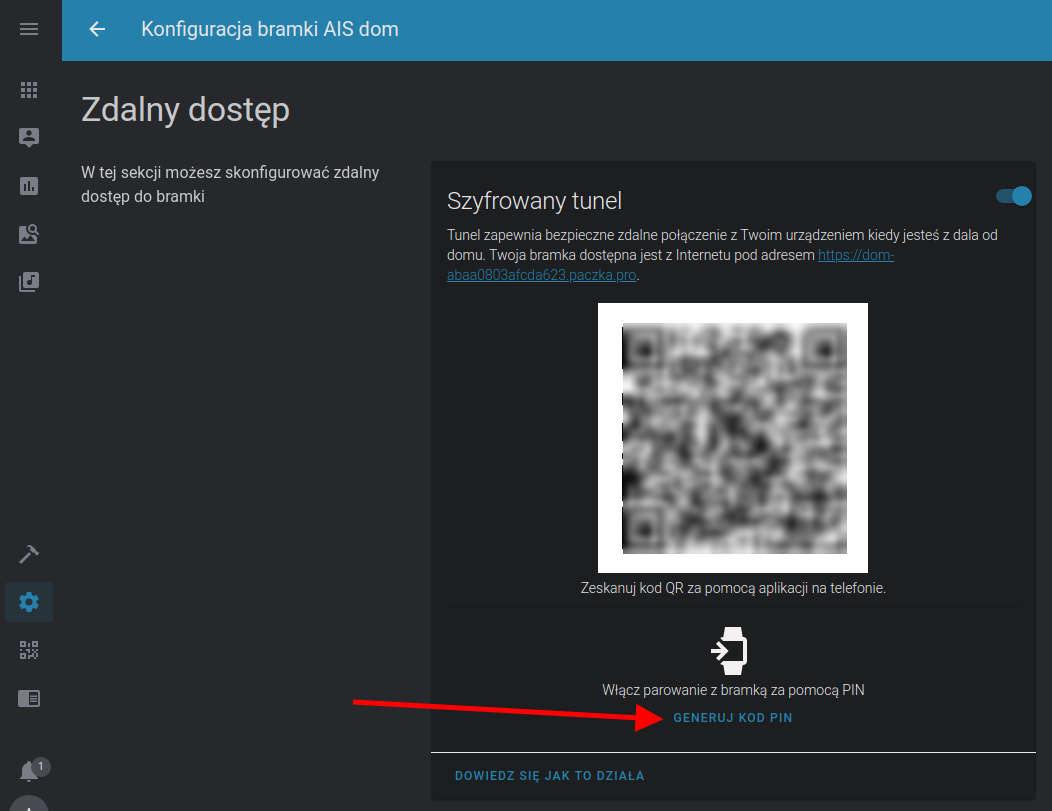Click DOWIEDZ SIĘ JAK TO DZIAŁA
The image size is (1052, 811).
coord(549,775)
